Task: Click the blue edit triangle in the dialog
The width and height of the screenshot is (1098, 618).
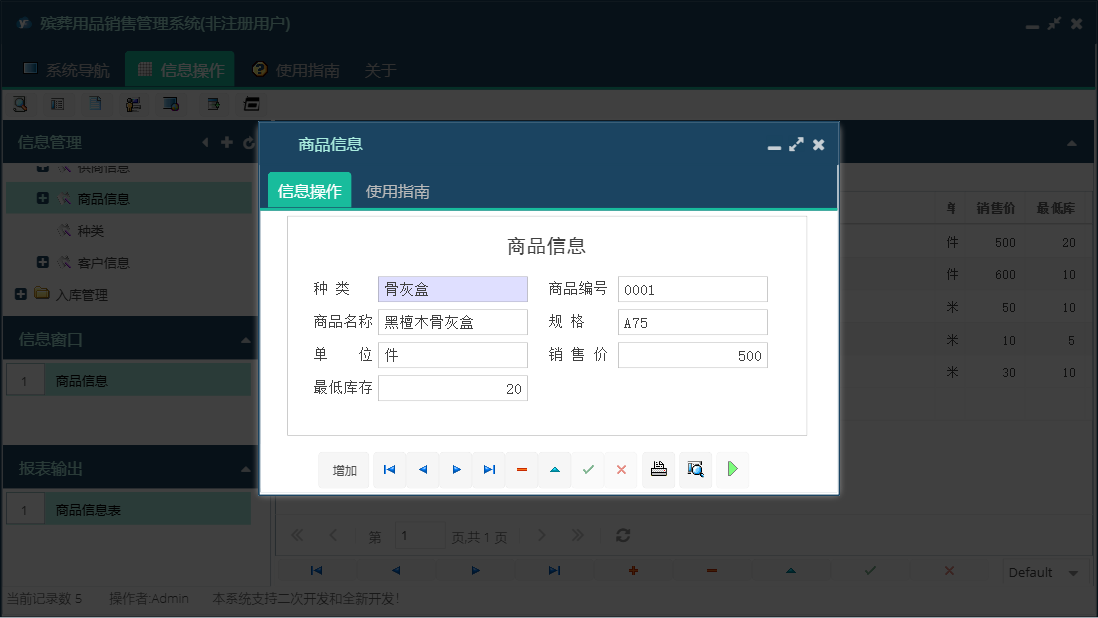Action: point(554,469)
